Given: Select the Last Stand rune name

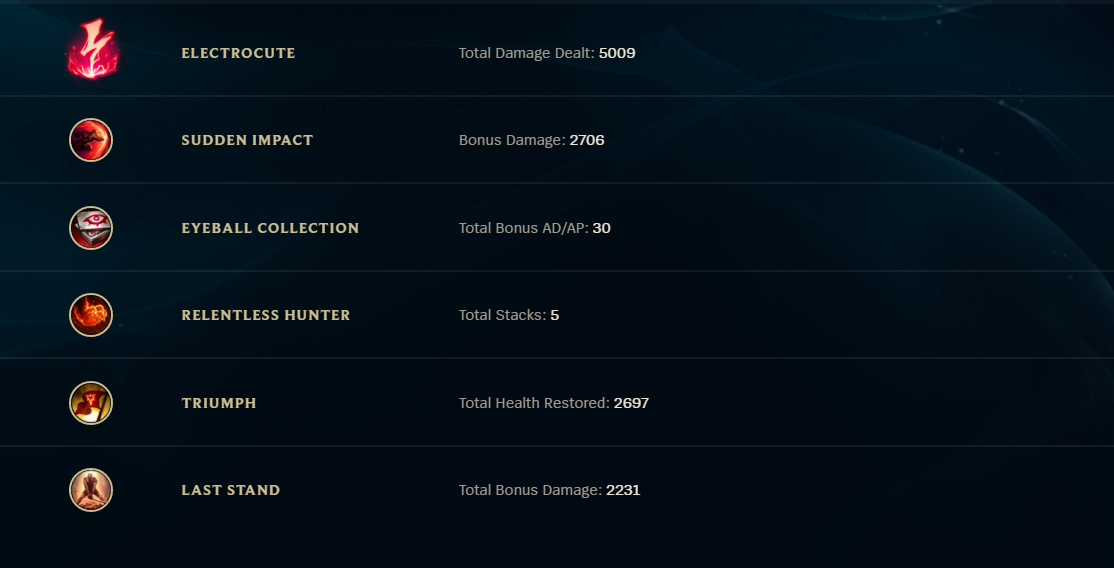Looking at the screenshot, I should pos(231,490).
